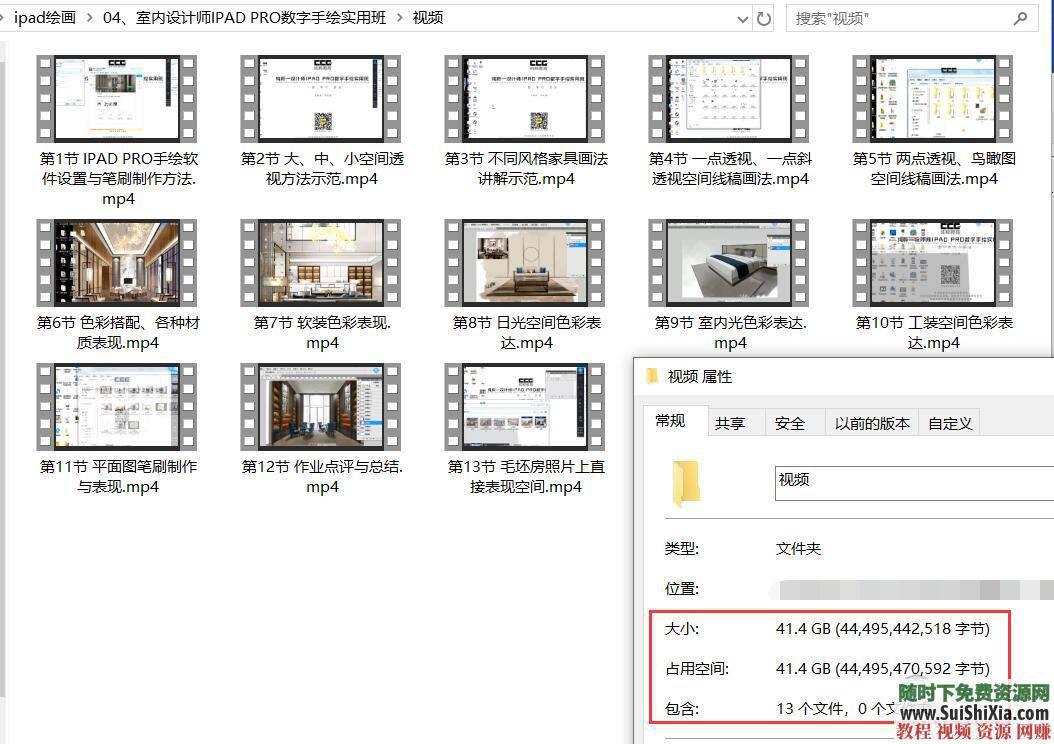Switch to the 安全 tab
The height and width of the screenshot is (744, 1054).
[x=791, y=422]
